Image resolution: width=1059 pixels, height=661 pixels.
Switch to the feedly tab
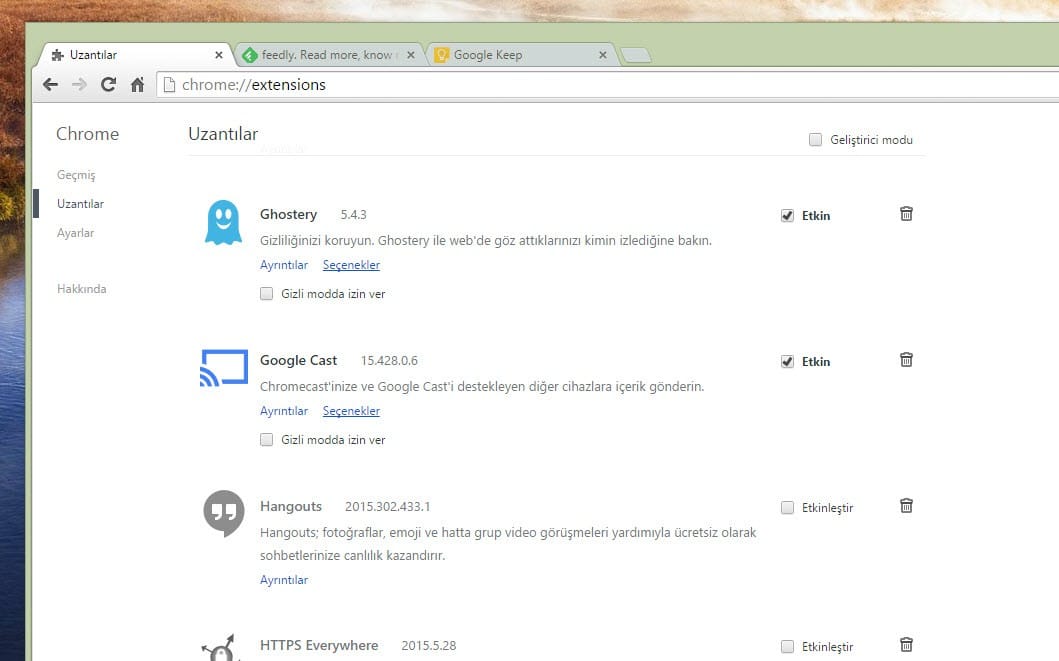tap(320, 55)
